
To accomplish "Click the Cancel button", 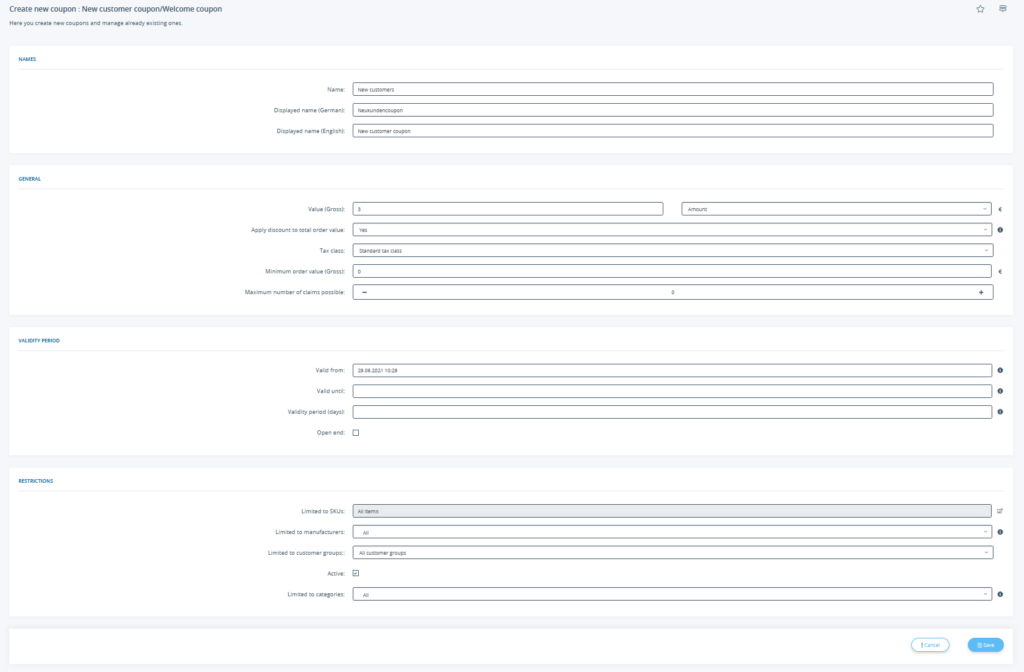I will pyautogui.click(x=930, y=645).
